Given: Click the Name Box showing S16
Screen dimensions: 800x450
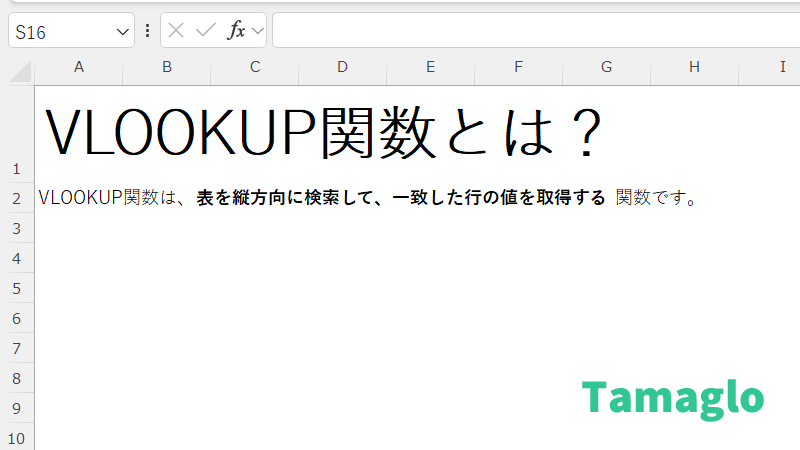Looking at the screenshot, I should (x=60, y=32).
